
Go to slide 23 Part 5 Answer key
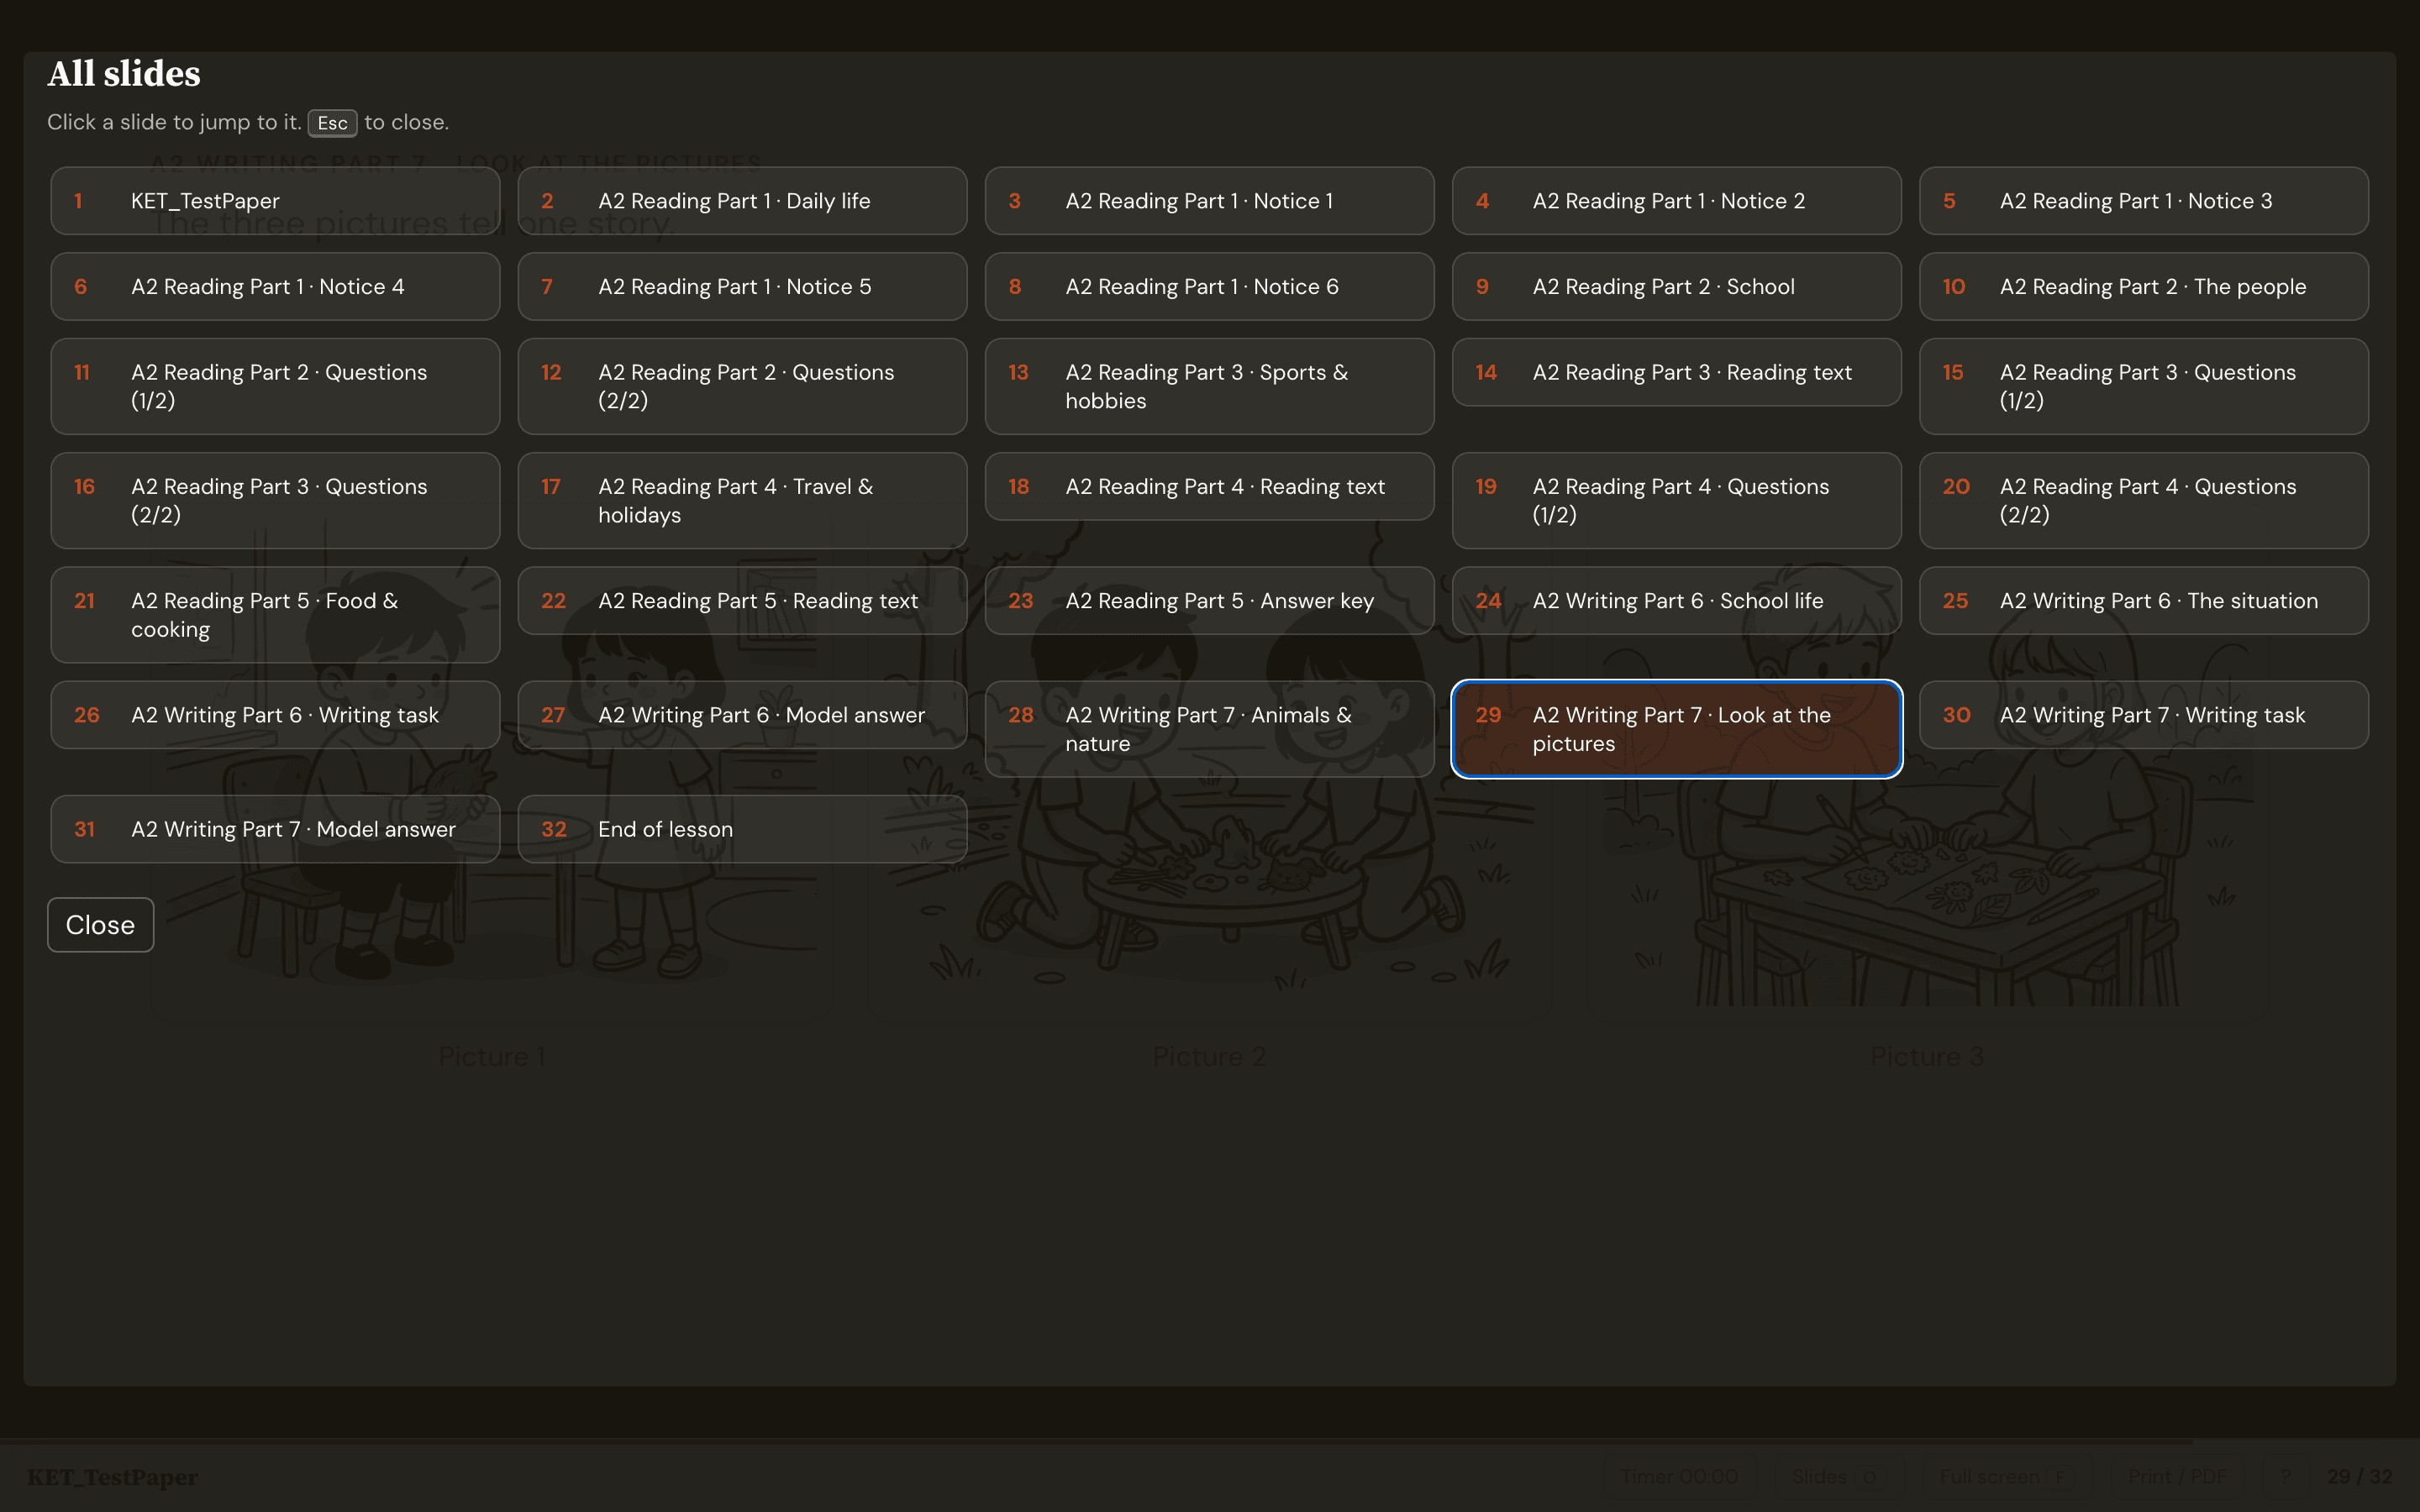click(1209, 601)
